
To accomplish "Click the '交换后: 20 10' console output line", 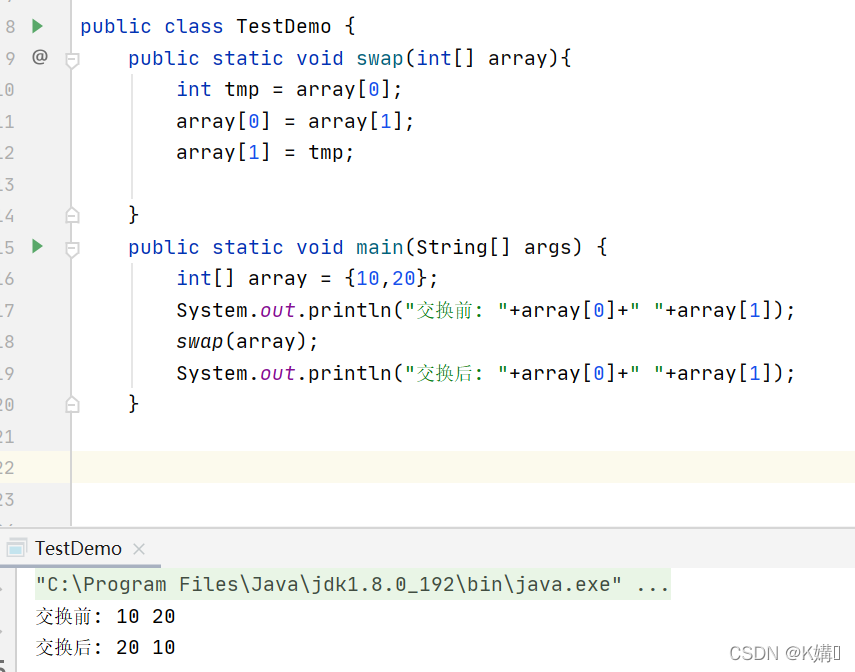I will click(105, 647).
